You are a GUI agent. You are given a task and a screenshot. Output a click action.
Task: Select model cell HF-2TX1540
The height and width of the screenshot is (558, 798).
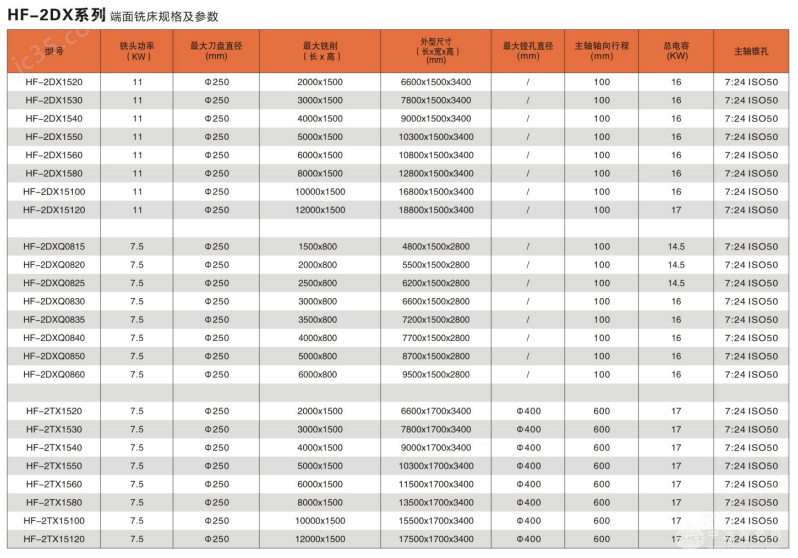click(x=54, y=448)
